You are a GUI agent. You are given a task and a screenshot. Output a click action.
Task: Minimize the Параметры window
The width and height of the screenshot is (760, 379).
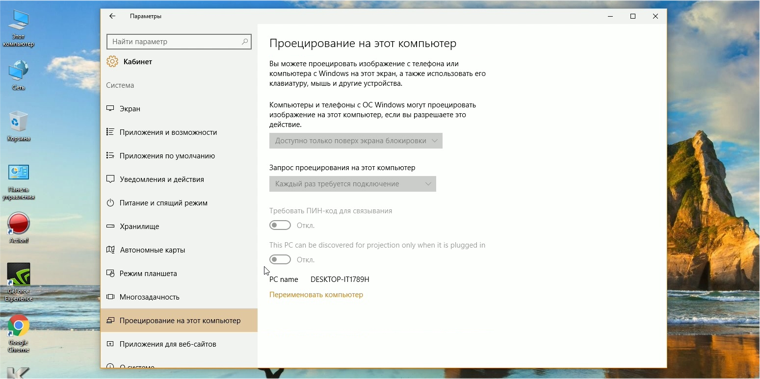610,16
